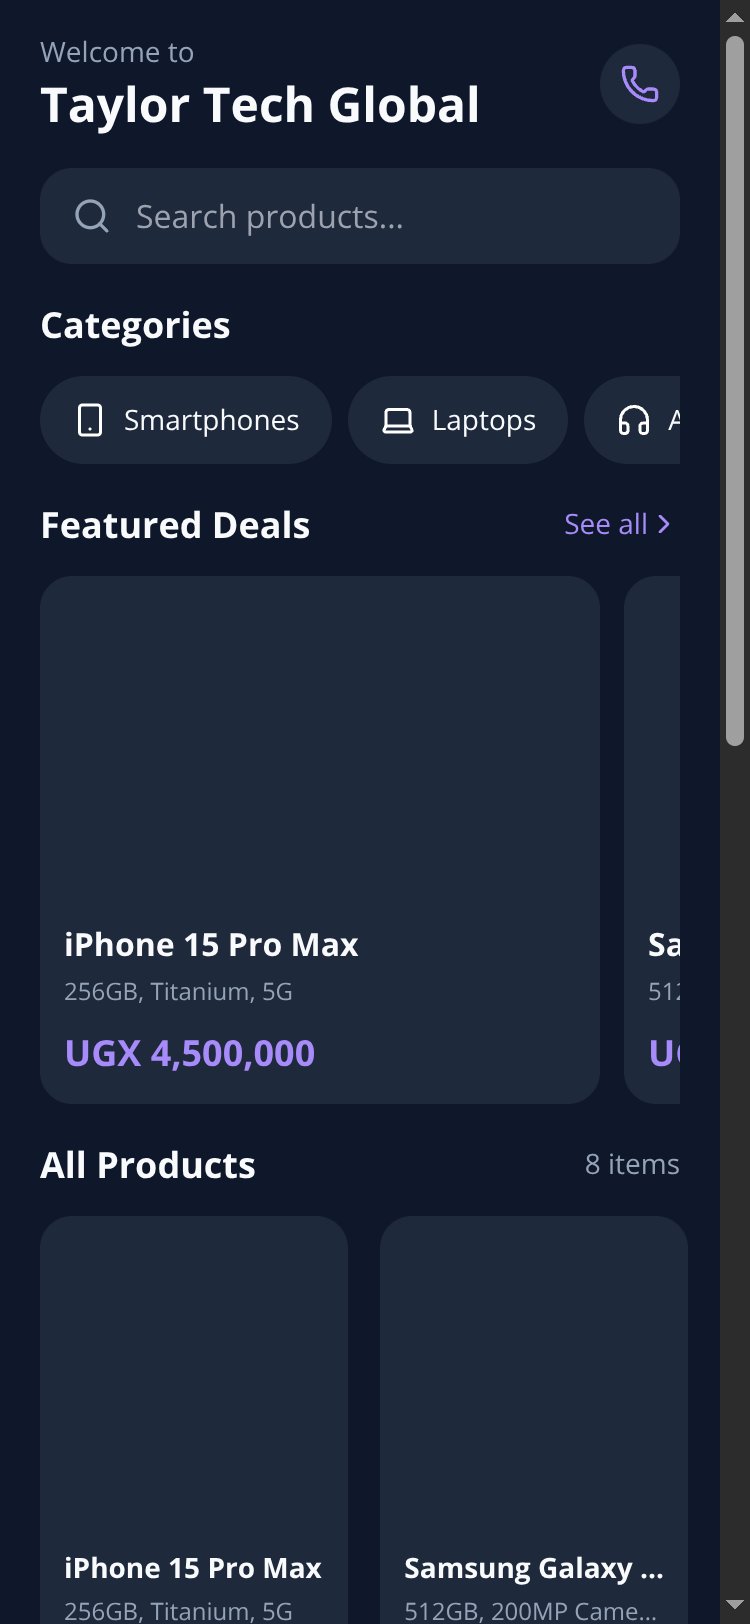Click the scrollbar up arrow

pyautogui.click(x=735, y=17)
